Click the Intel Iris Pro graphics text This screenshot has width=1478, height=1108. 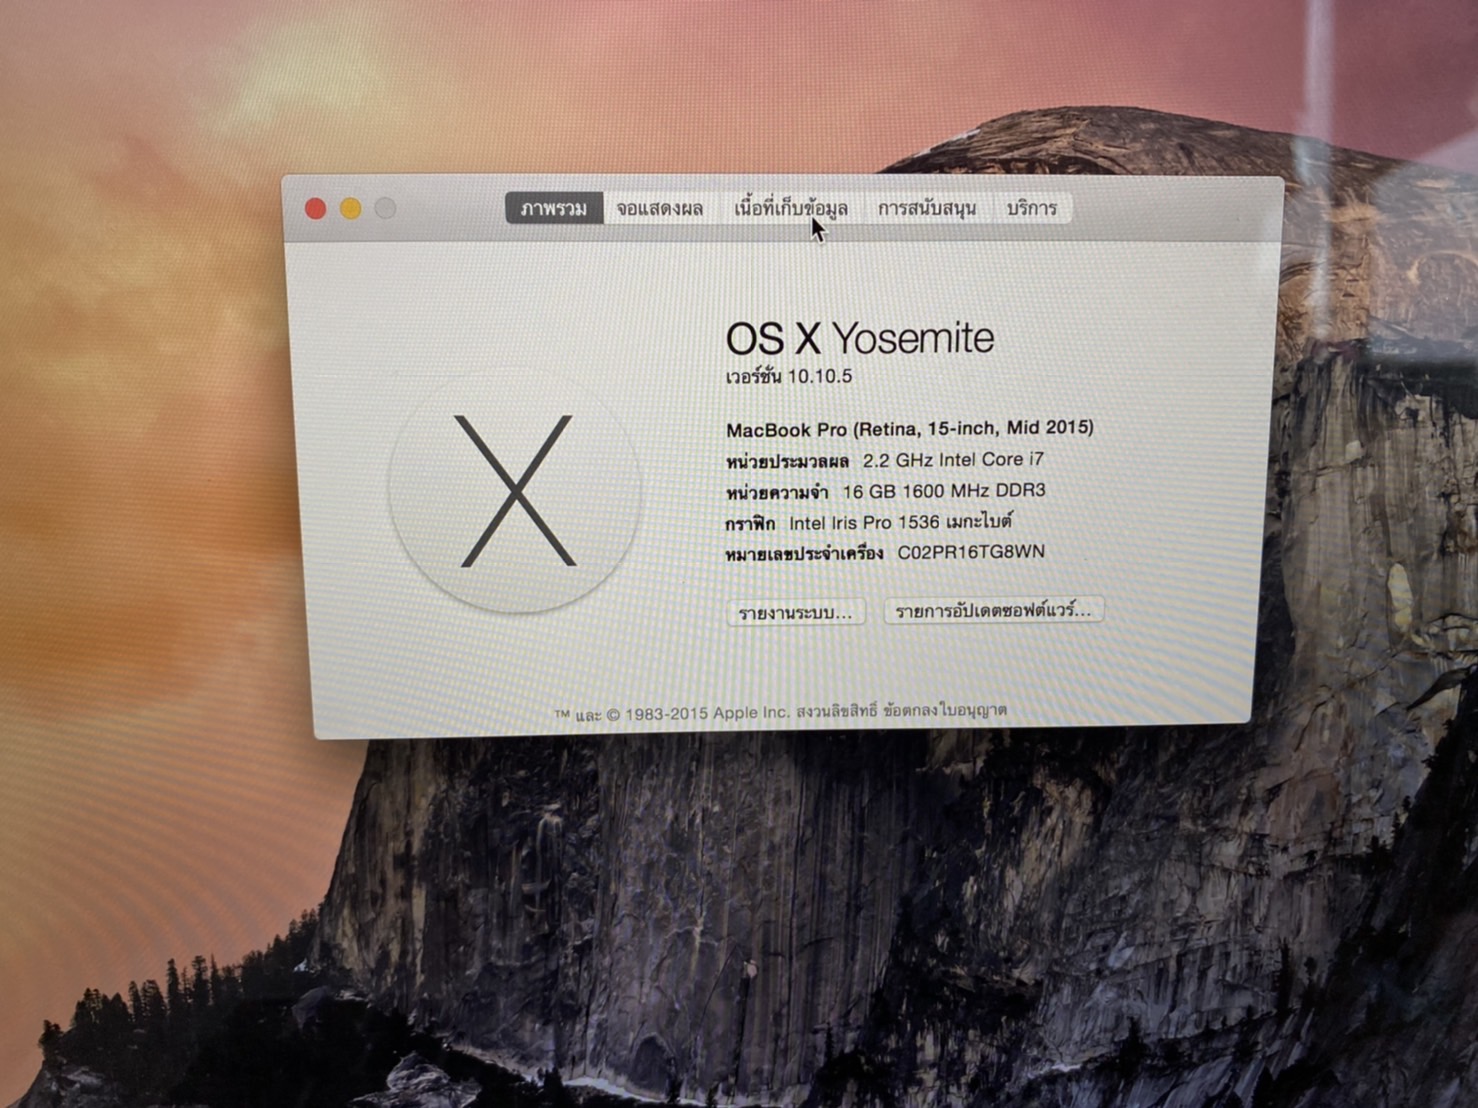[x=900, y=522]
